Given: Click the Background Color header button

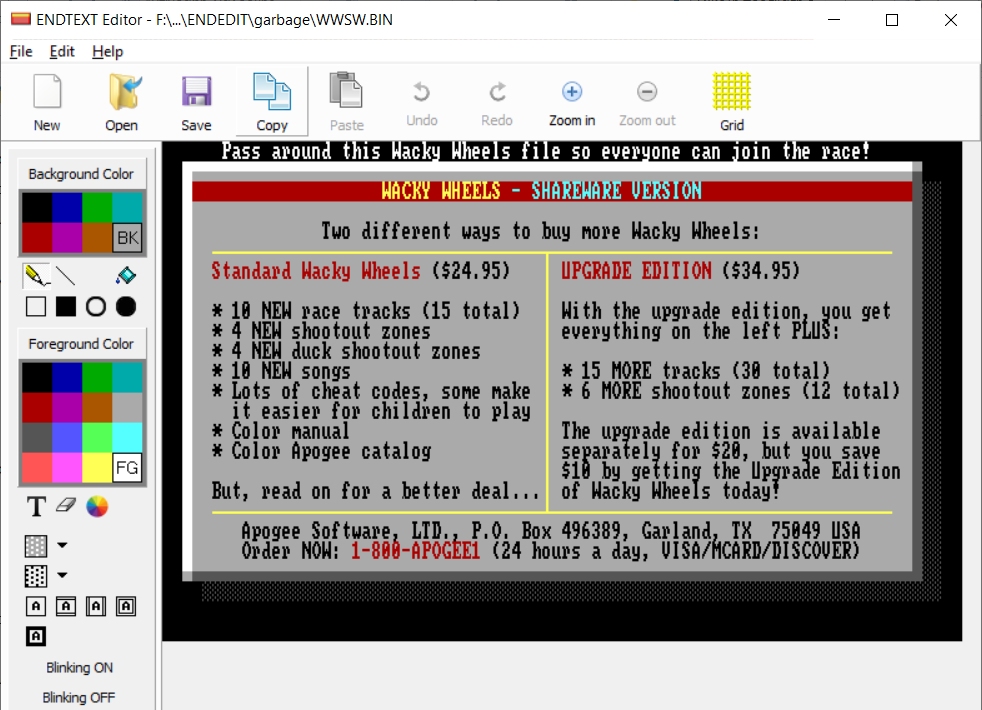Looking at the screenshot, I should (x=81, y=174).
